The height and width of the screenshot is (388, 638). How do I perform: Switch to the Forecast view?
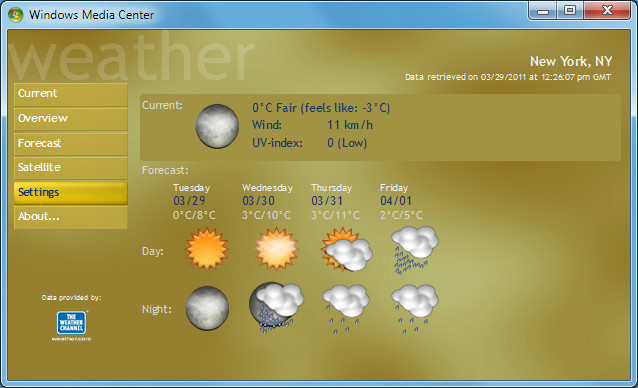[71, 144]
